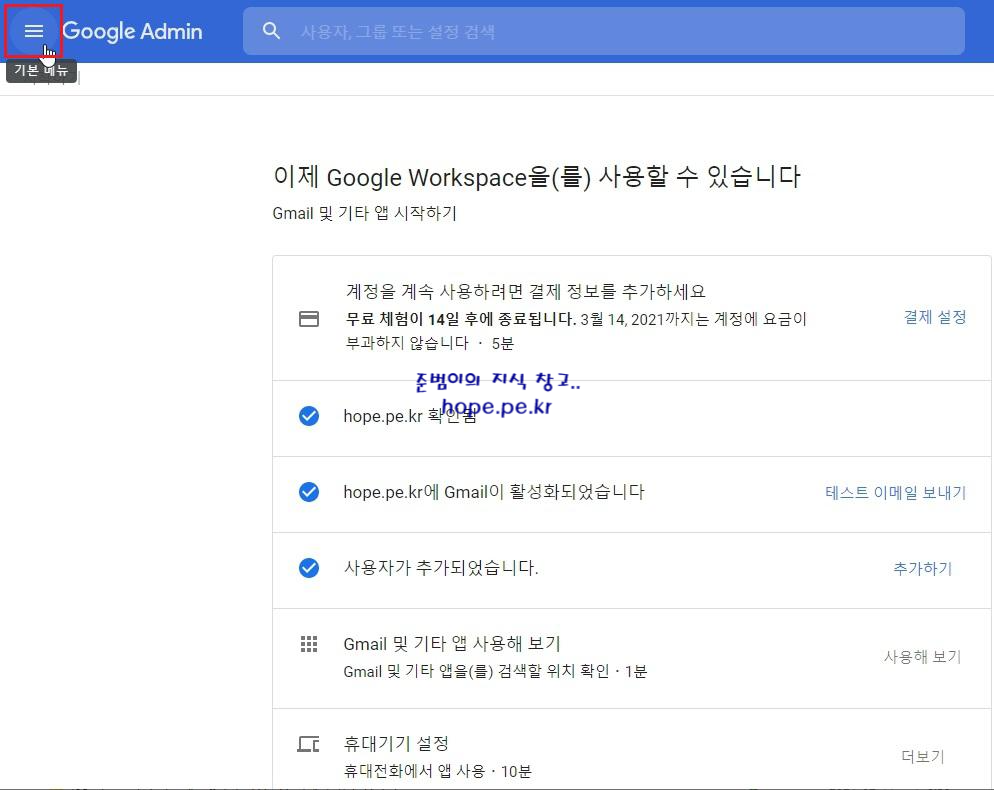This screenshot has height=790, width=994.
Task: Click the Google Admin logo
Action: coord(132,31)
